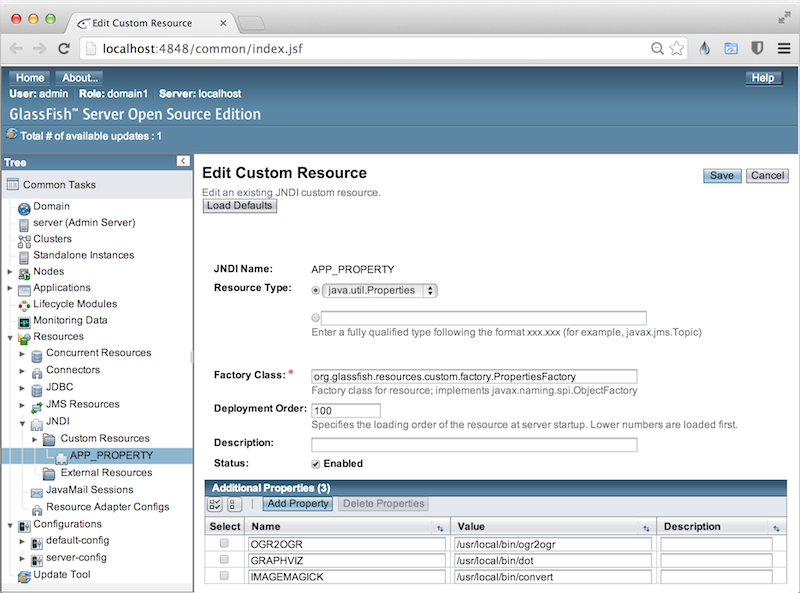Click the Value column sort icon

click(x=646, y=527)
